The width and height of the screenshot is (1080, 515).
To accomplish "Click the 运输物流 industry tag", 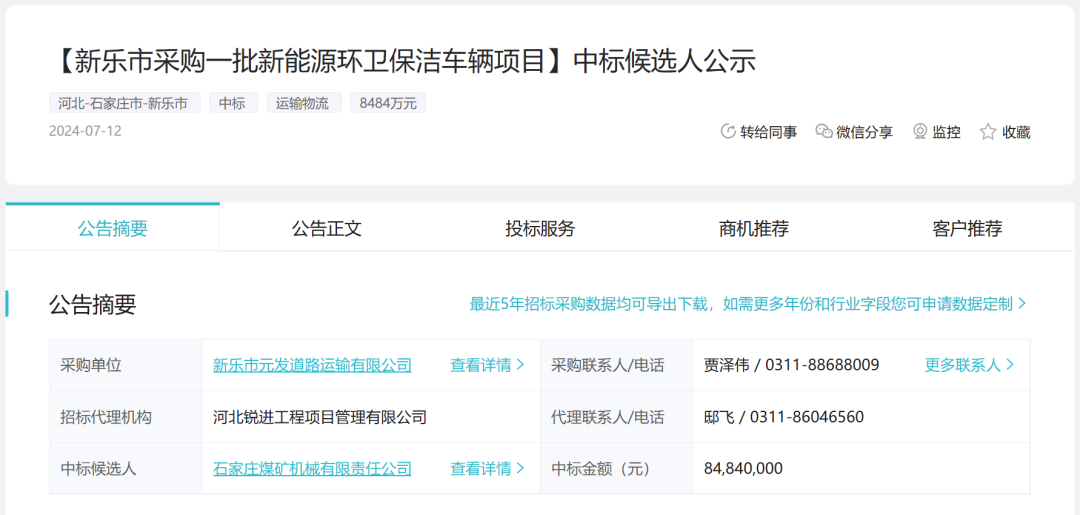I will (304, 103).
